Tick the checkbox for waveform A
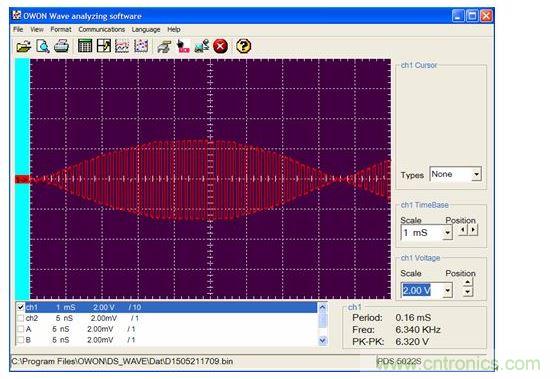The height and width of the screenshot is (379, 560). coord(21,329)
